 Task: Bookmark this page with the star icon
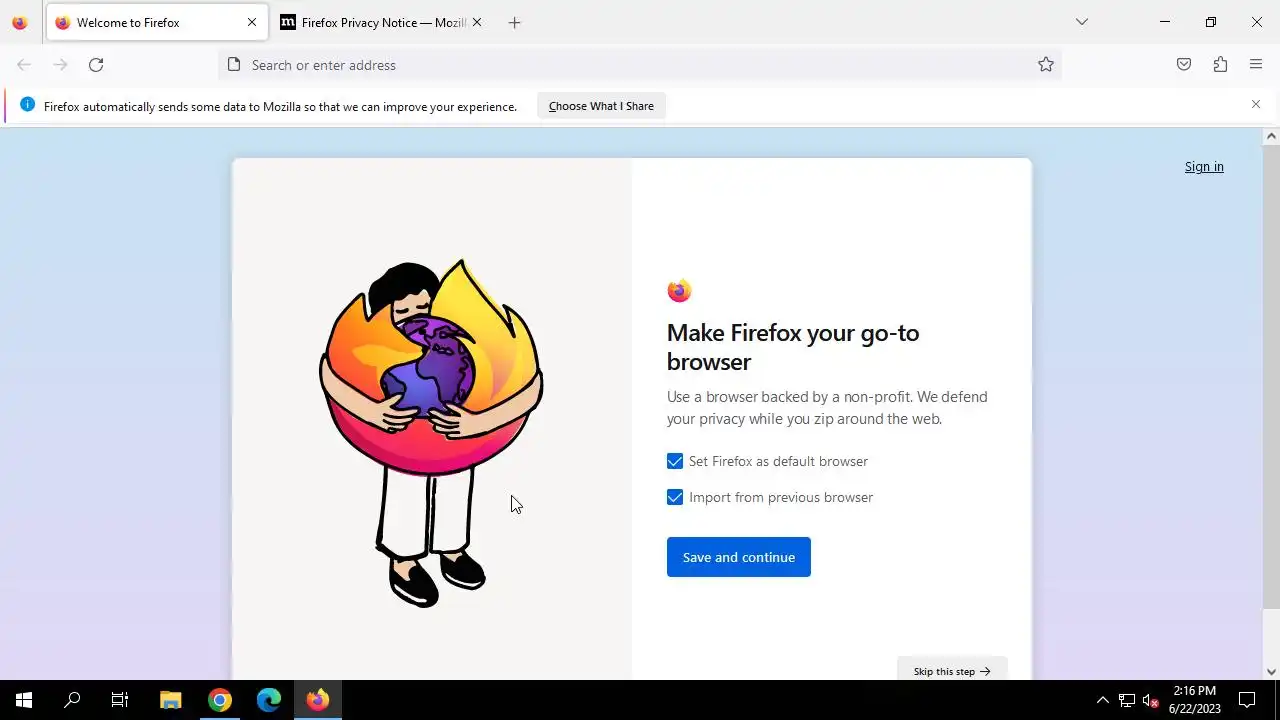coord(1046,65)
